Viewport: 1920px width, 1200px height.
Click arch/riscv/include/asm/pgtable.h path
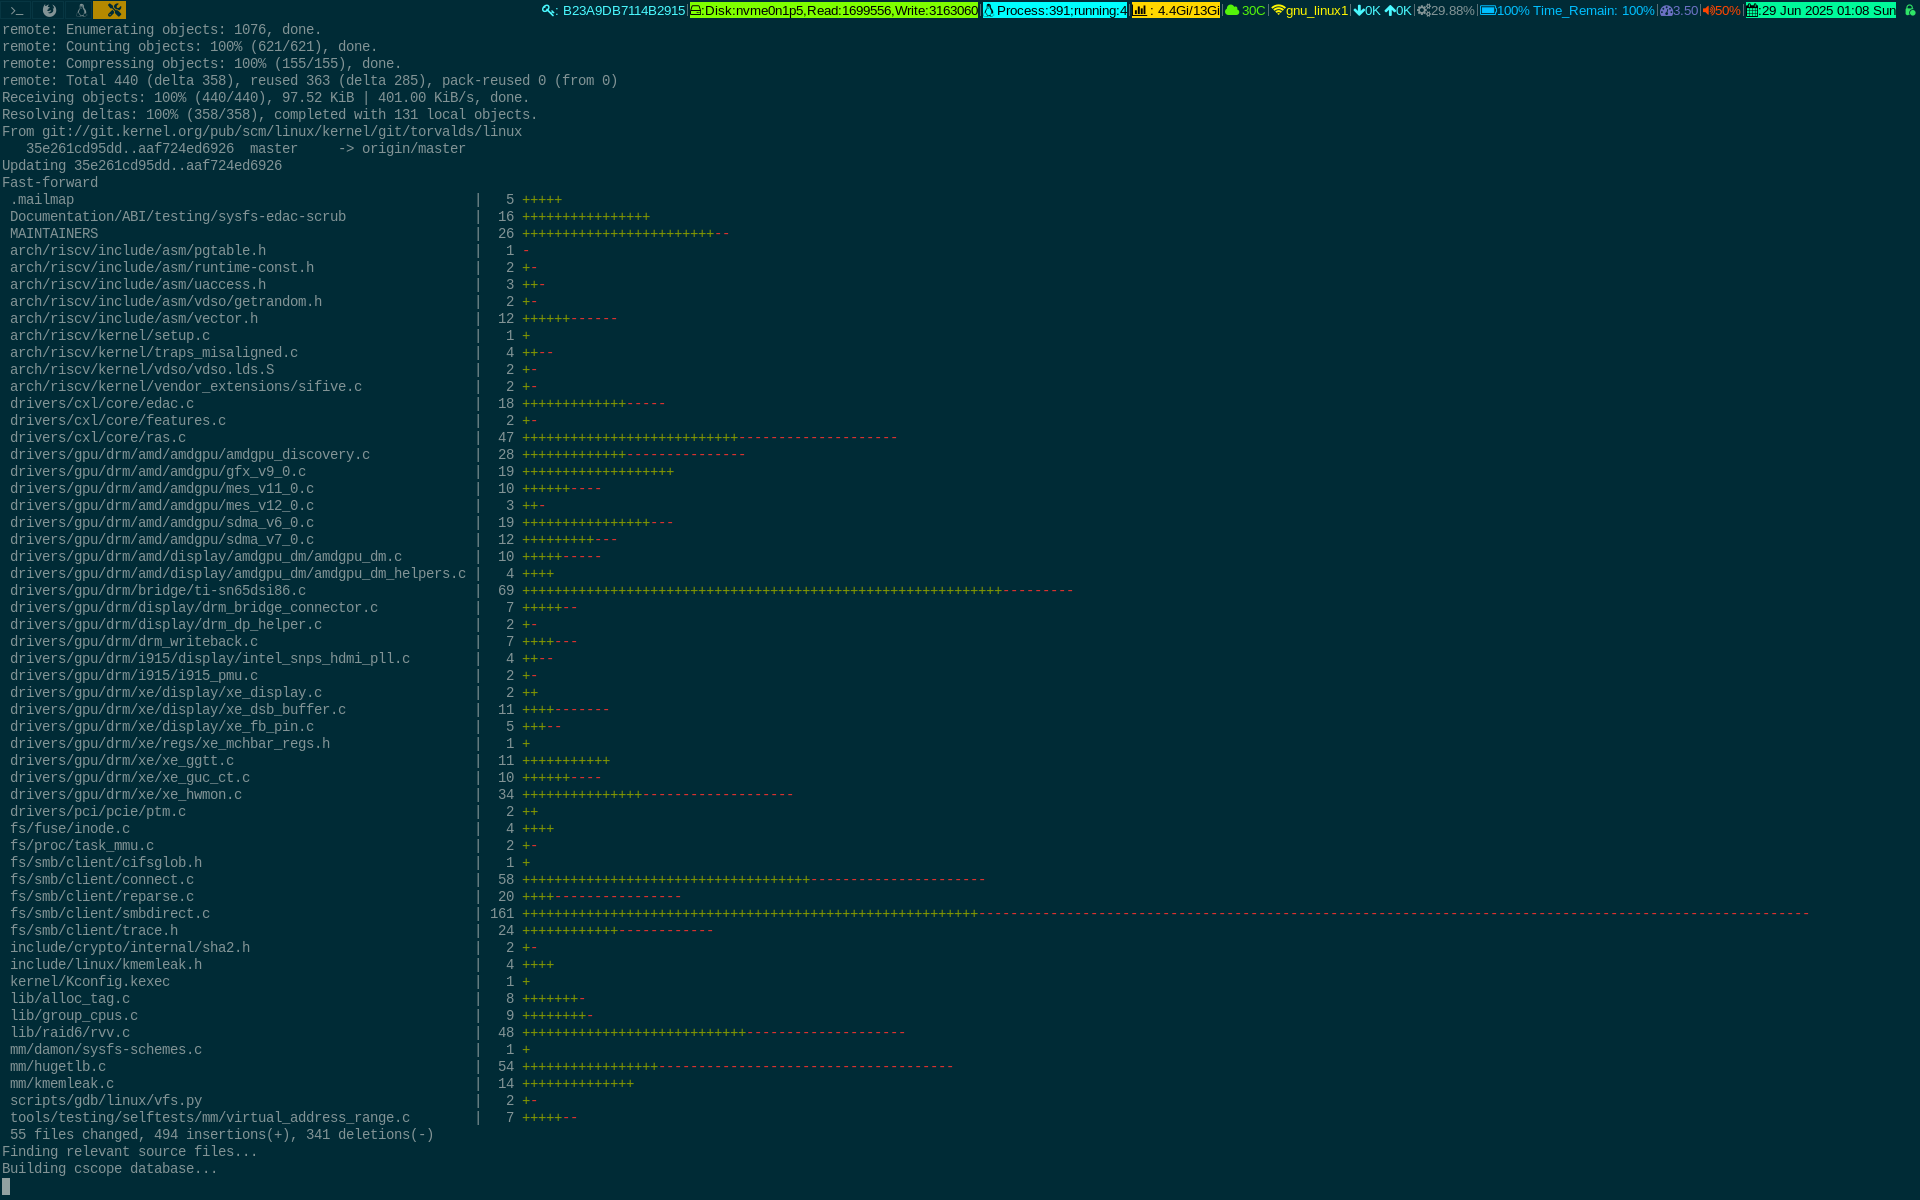click(x=138, y=251)
